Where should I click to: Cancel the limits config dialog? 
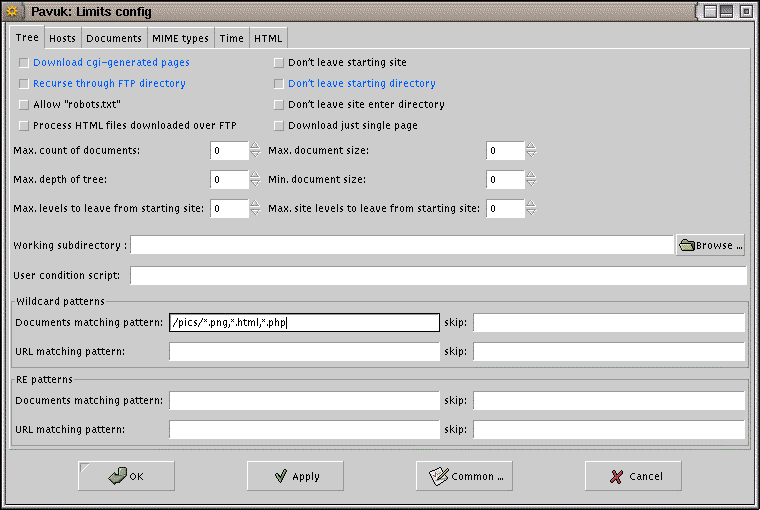[633, 476]
